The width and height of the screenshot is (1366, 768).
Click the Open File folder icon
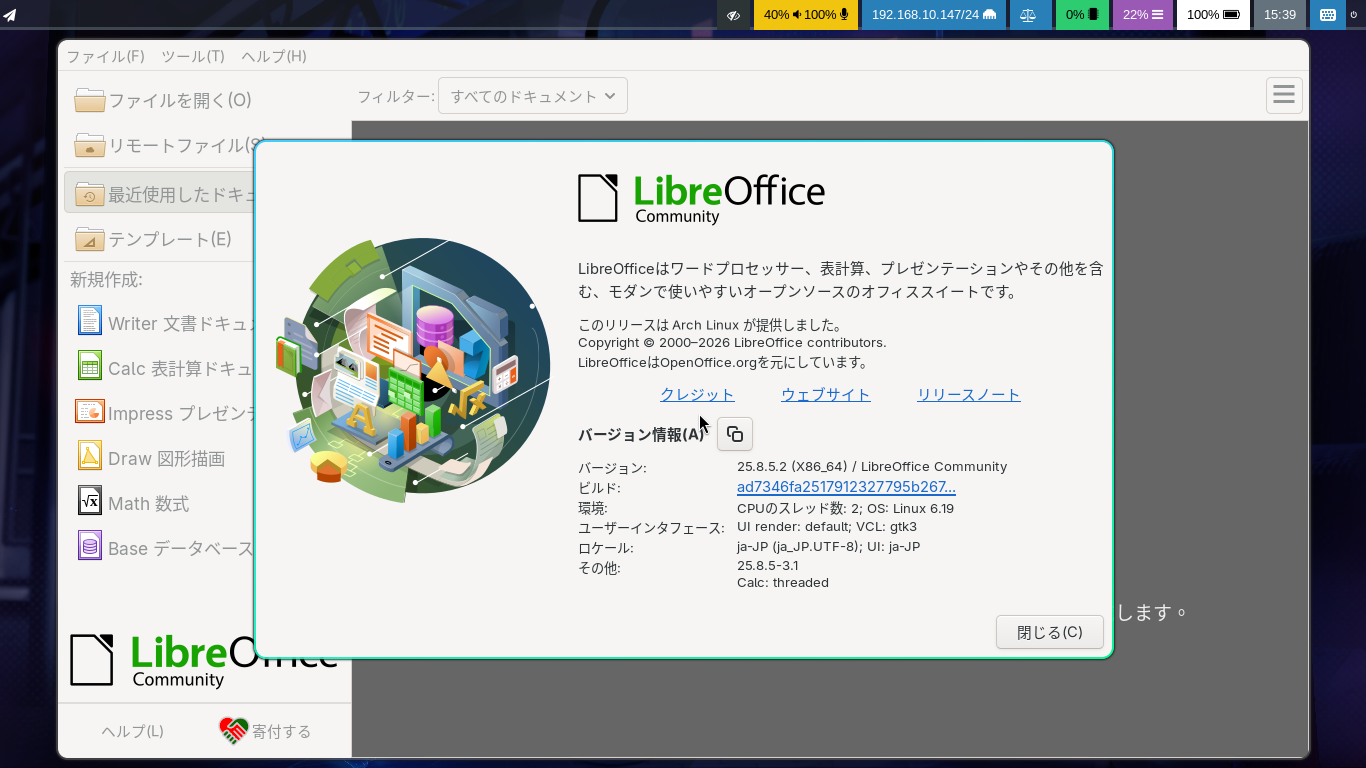pos(90,100)
